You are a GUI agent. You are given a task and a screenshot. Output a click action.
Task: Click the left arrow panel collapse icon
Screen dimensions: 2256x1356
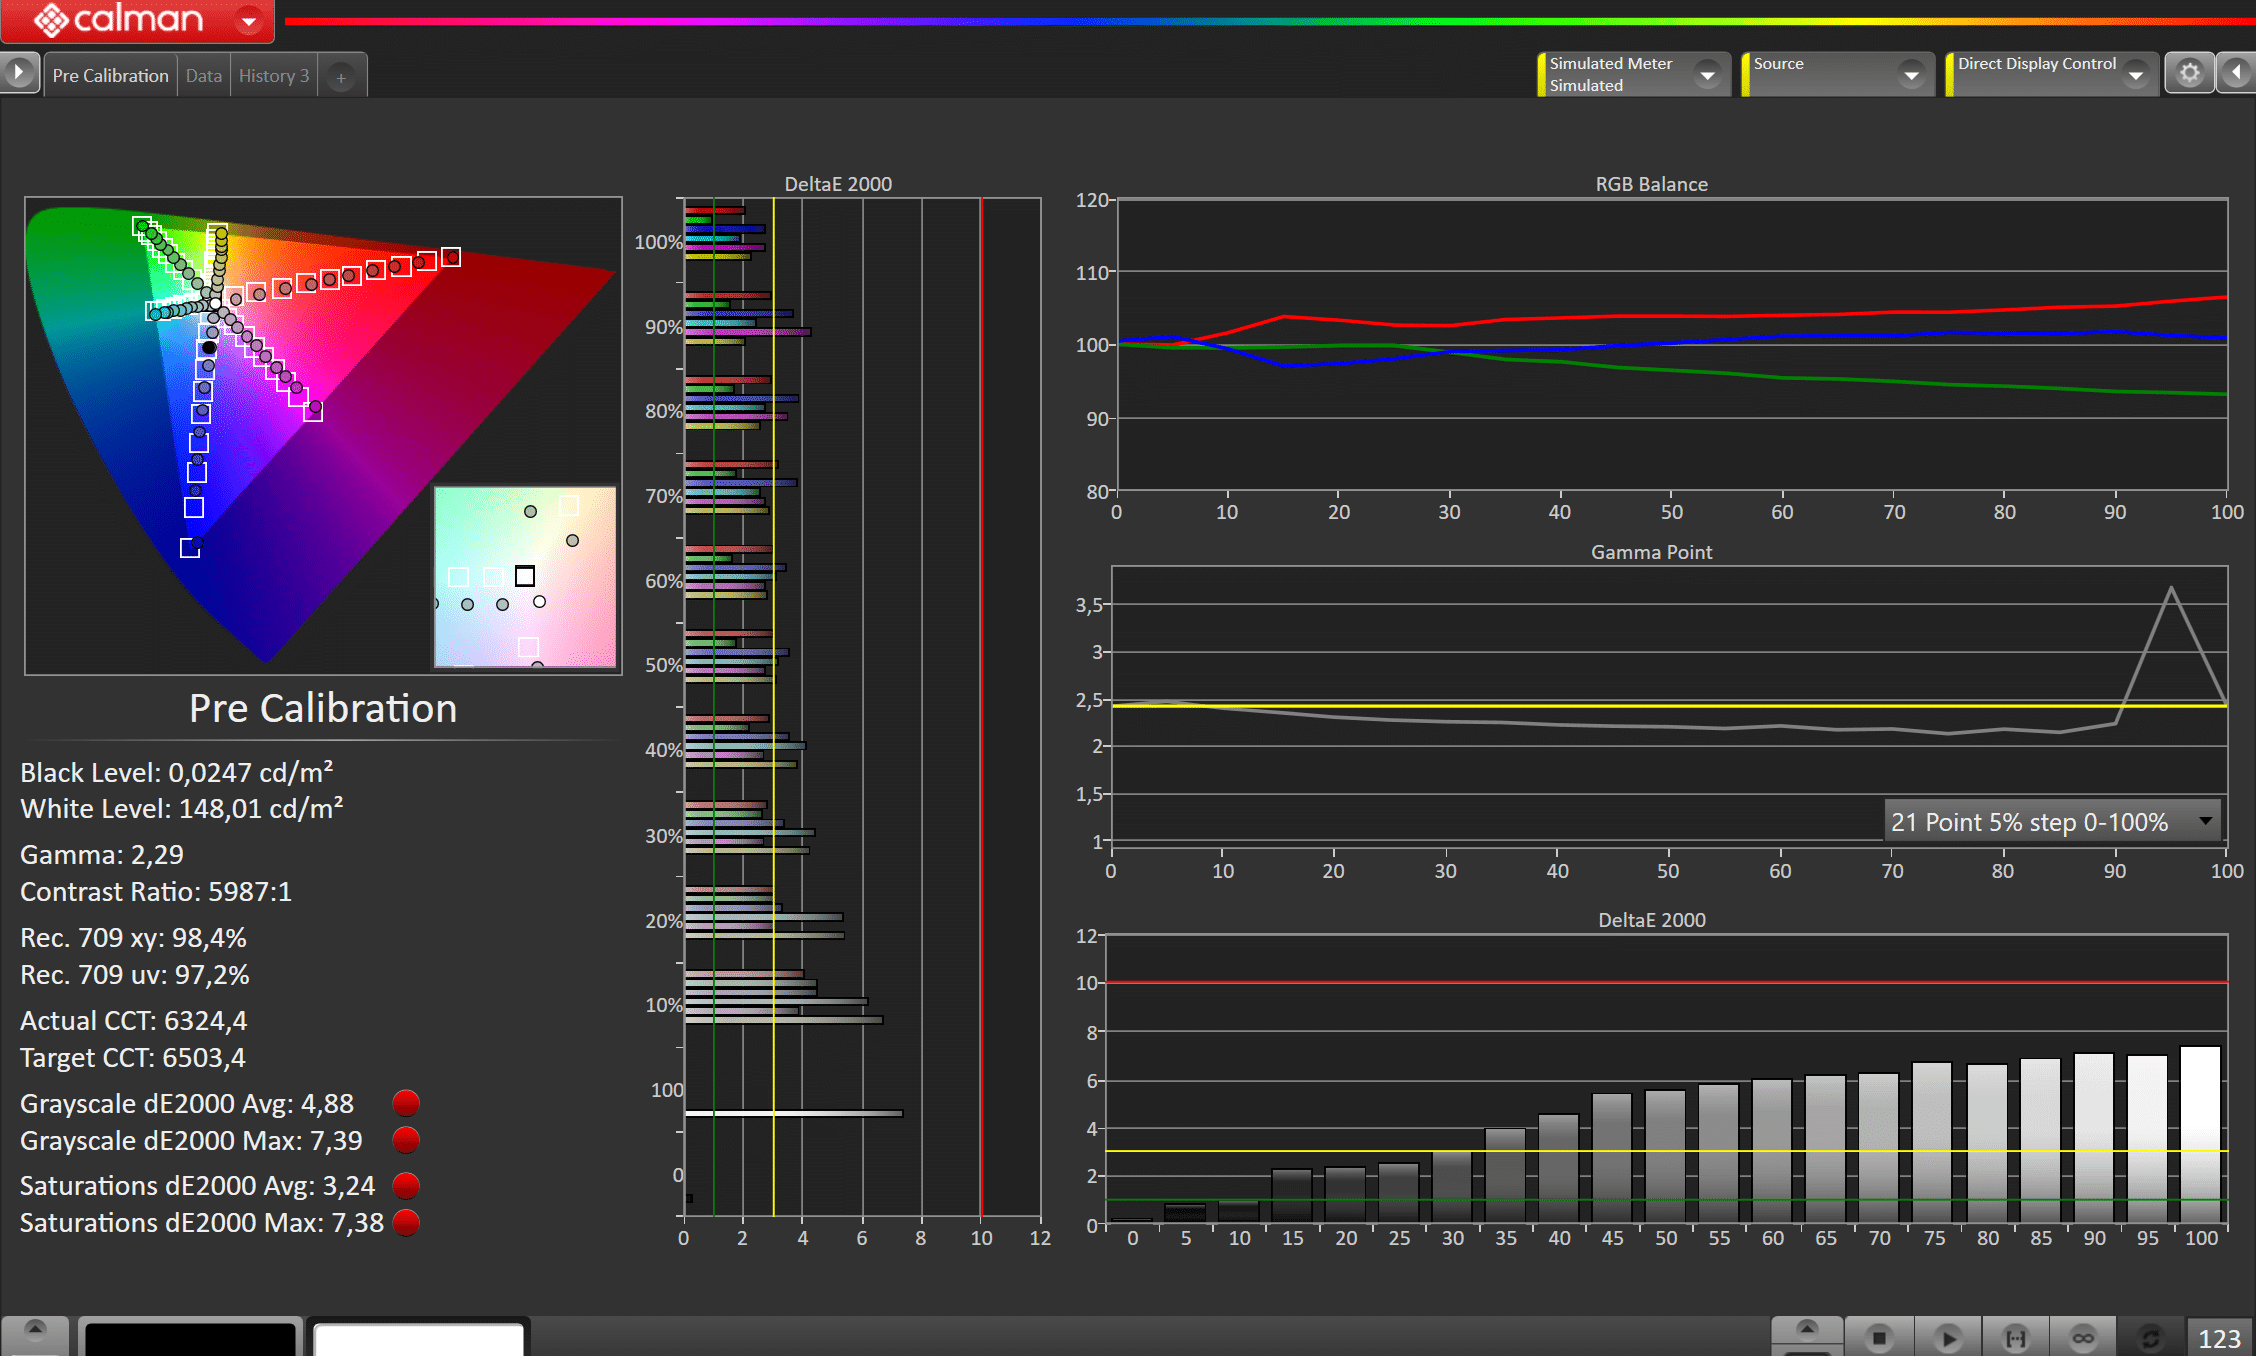coord(2236,74)
